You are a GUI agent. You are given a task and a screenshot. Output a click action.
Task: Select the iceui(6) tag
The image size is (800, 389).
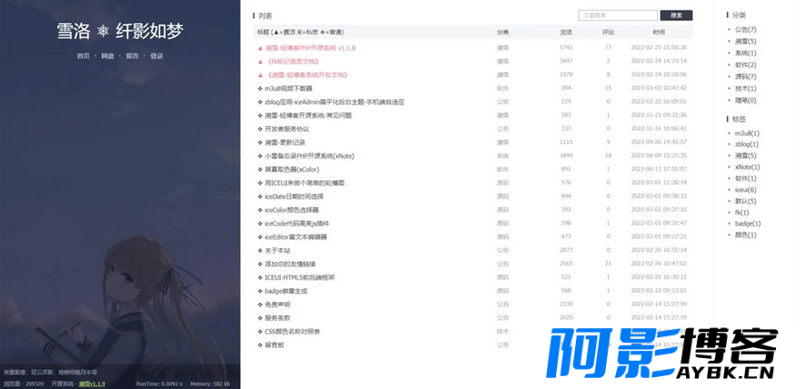coord(745,190)
